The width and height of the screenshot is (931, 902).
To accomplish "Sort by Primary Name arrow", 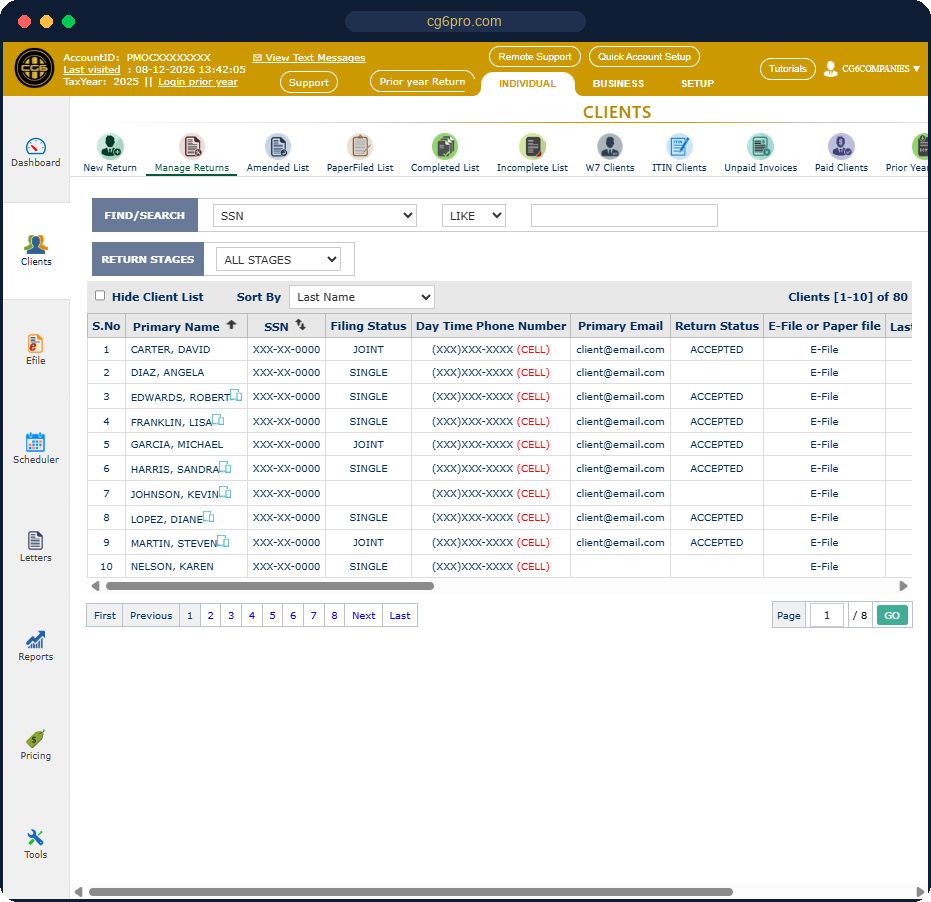I will pyautogui.click(x=232, y=325).
